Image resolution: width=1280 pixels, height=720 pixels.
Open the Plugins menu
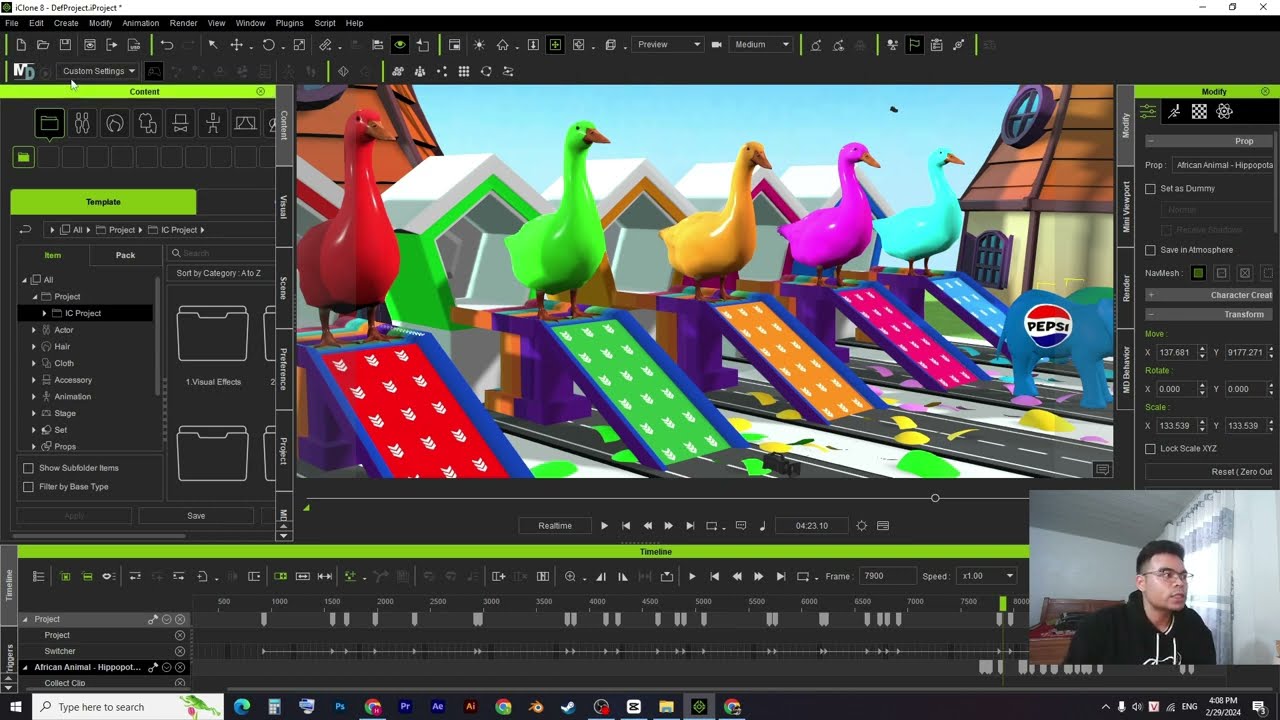coord(289,23)
